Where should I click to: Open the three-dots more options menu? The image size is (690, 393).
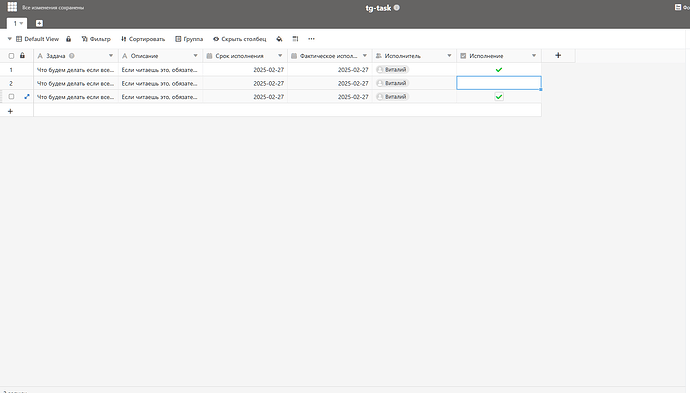(311, 39)
